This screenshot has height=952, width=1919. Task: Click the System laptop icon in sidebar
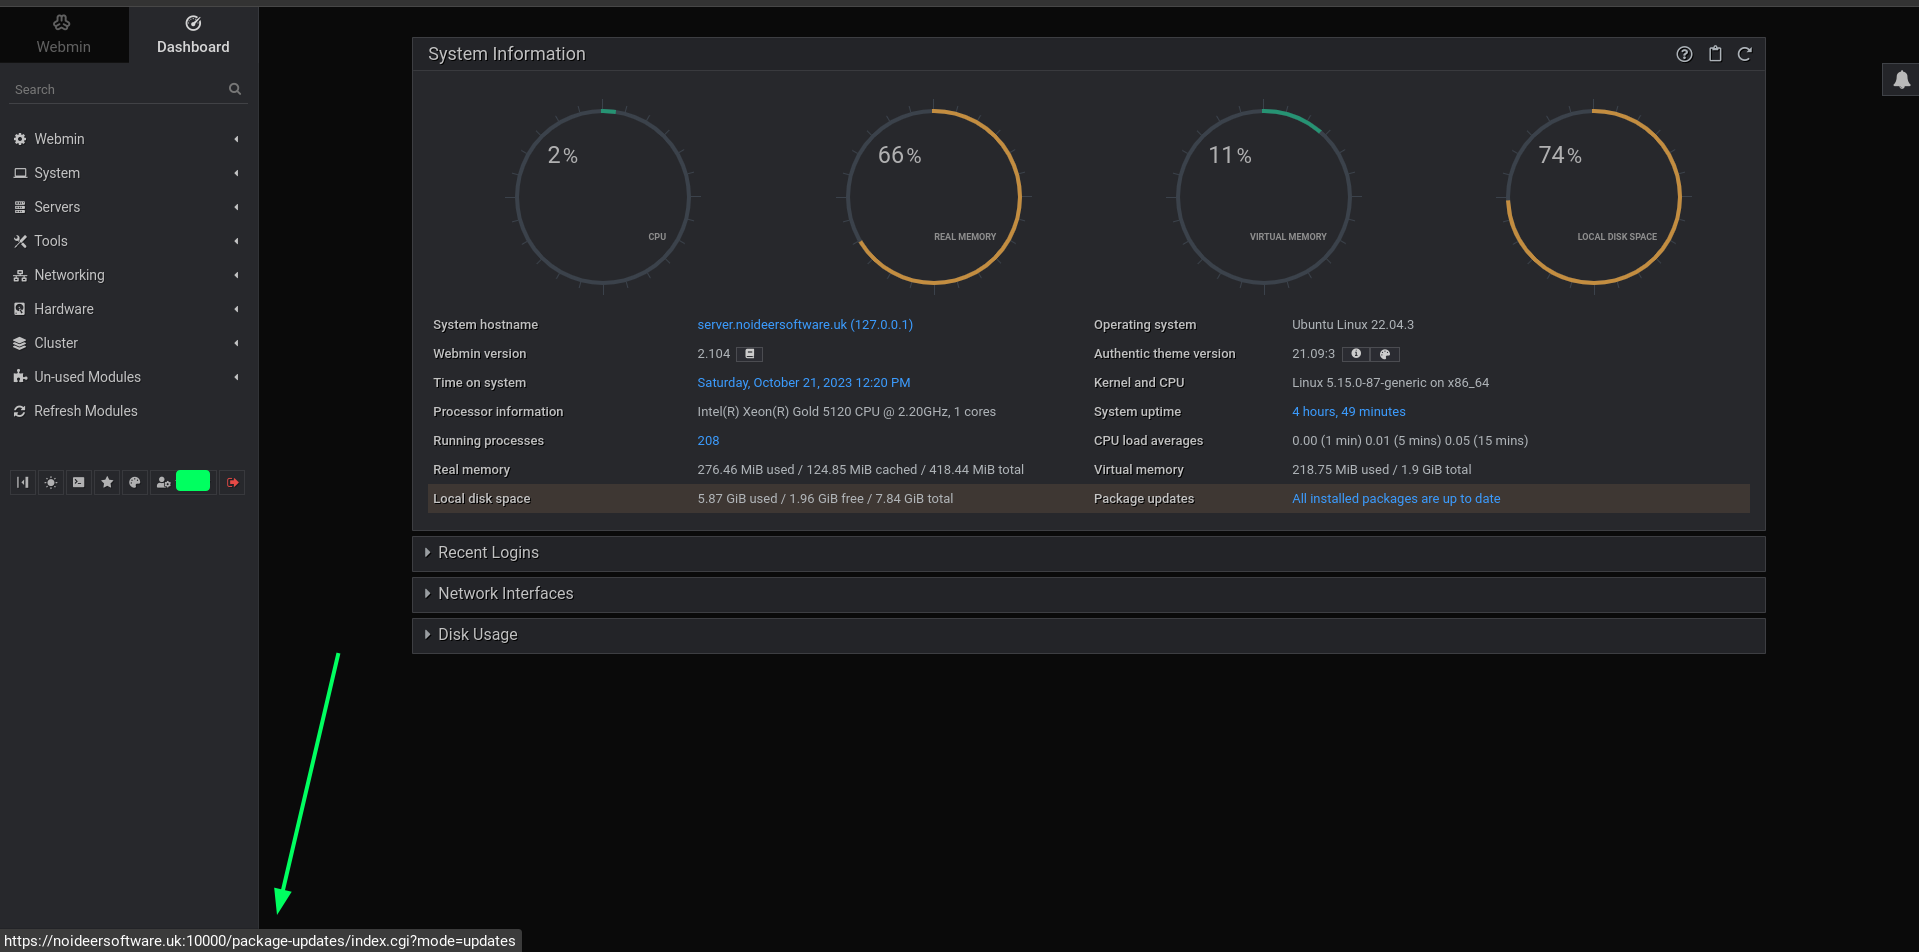pos(20,173)
